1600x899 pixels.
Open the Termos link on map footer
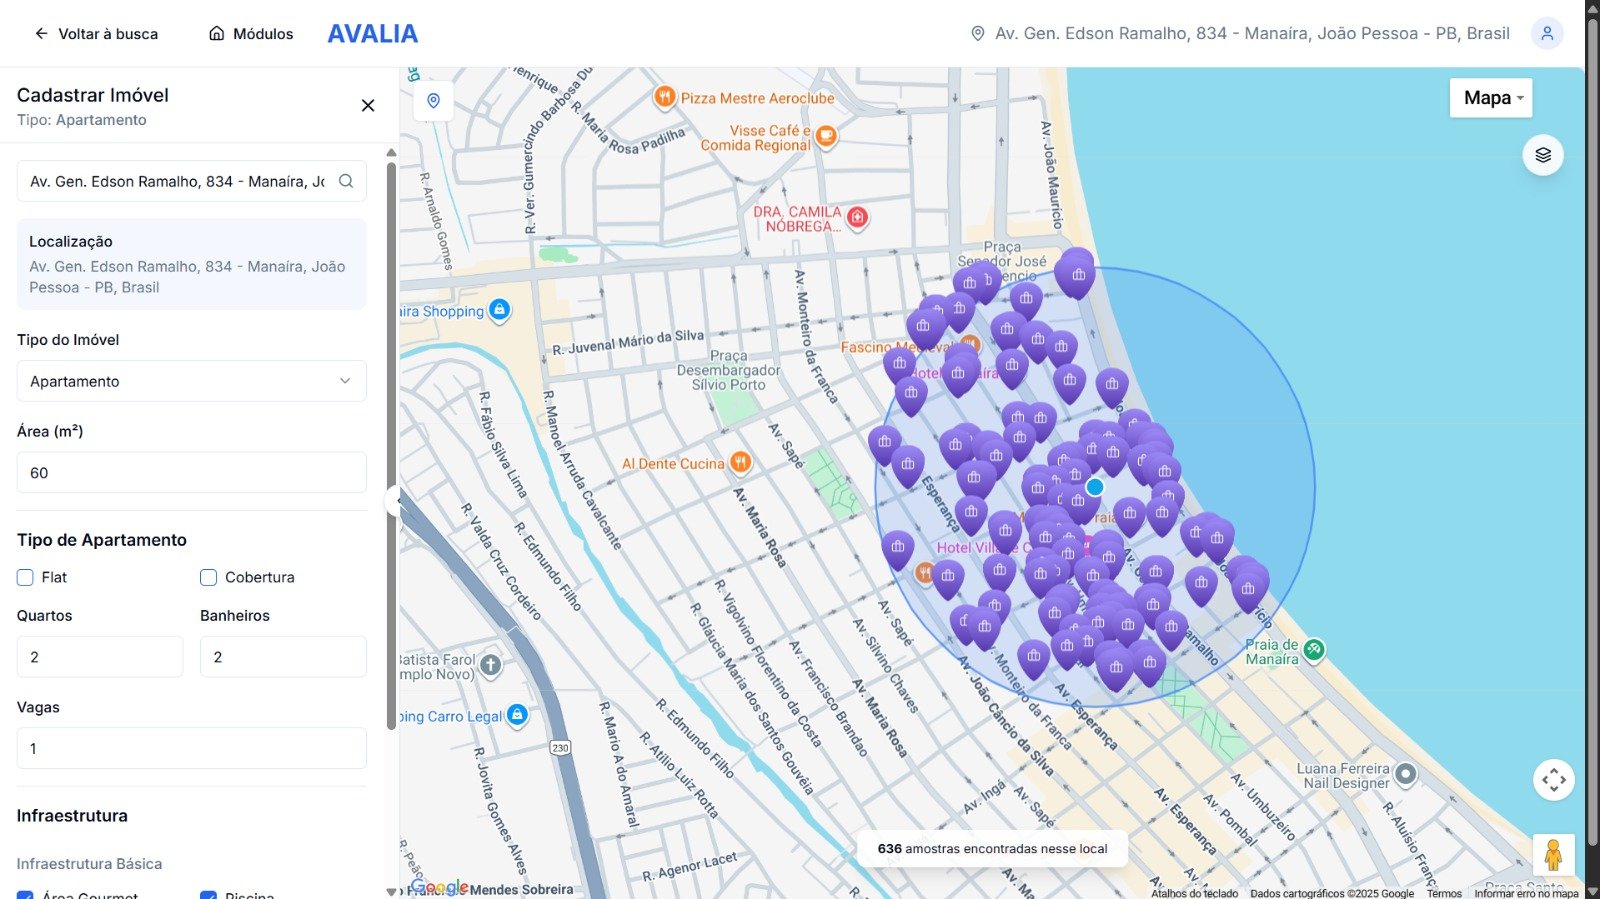(x=1443, y=893)
